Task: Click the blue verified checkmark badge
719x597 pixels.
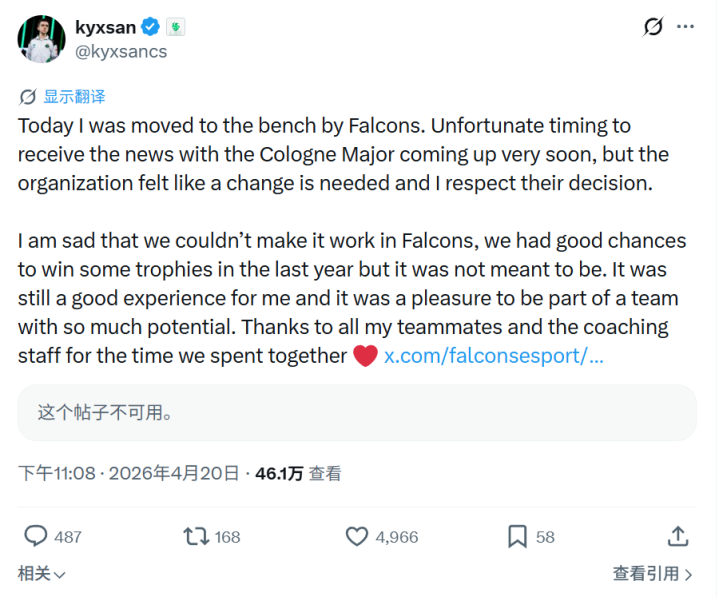Action: (x=152, y=27)
